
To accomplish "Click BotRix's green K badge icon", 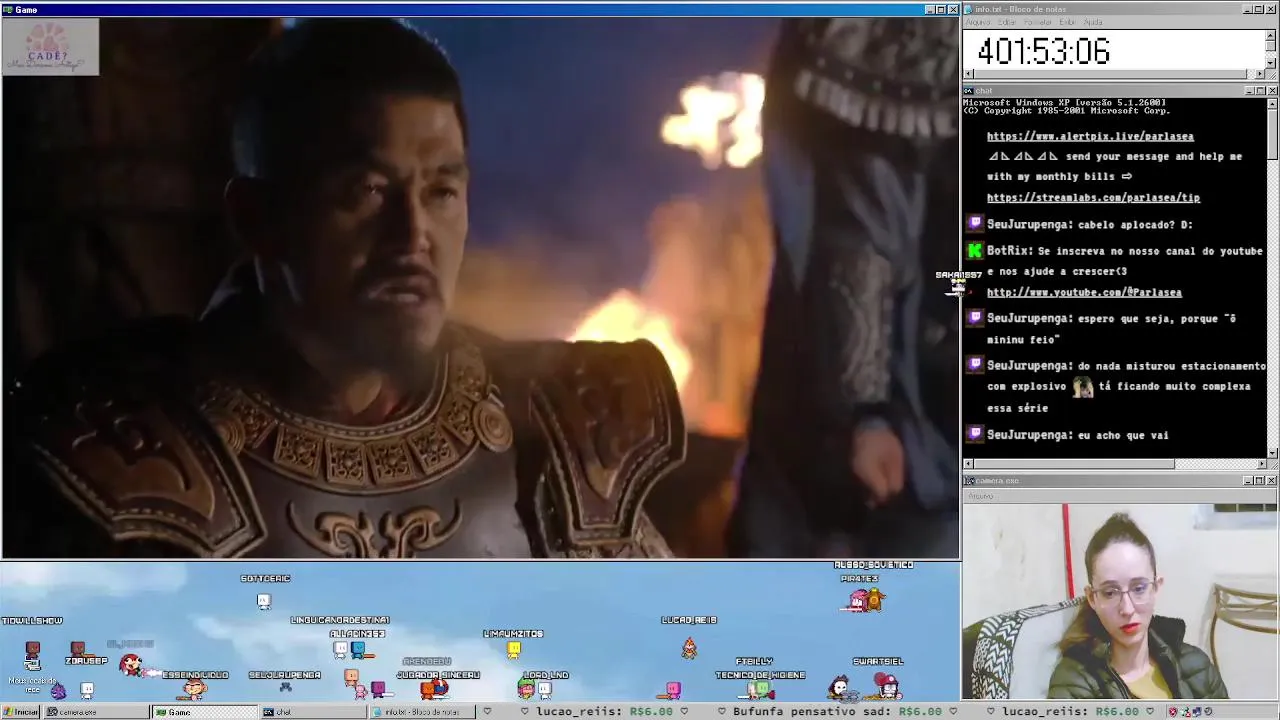I will point(975,251).
